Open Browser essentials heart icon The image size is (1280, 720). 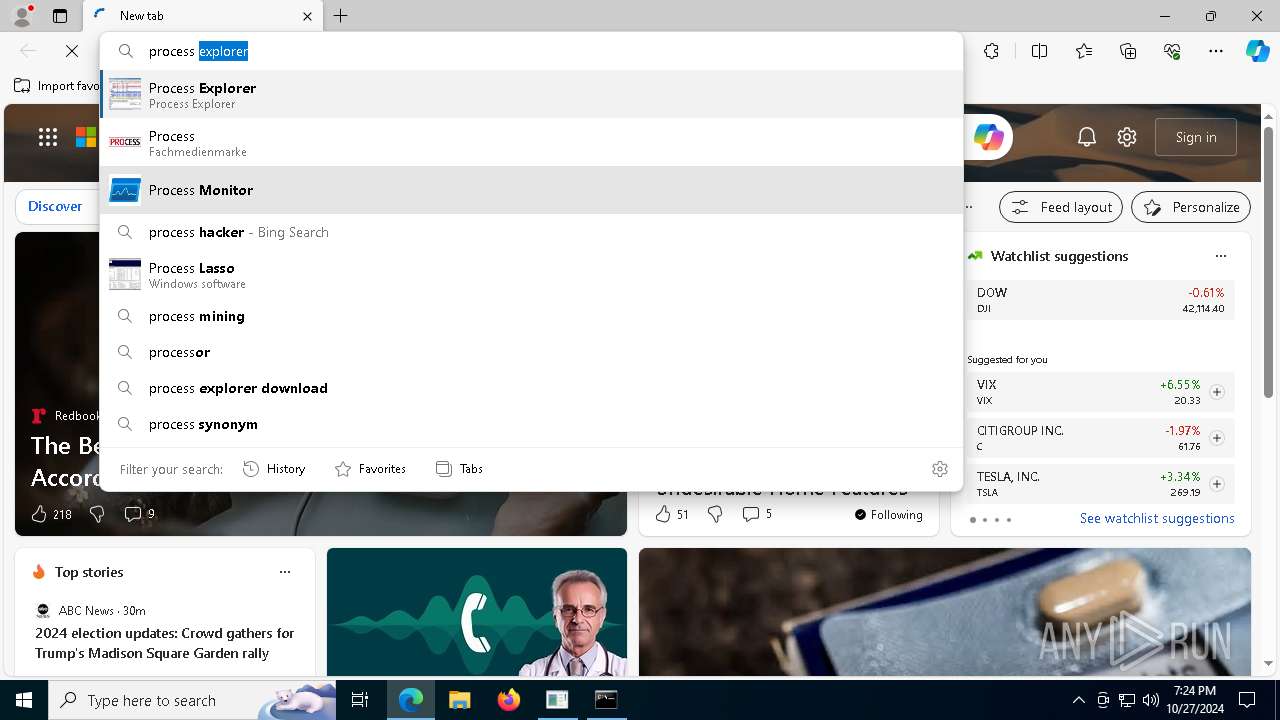pyautogui.click(x=1172, y=51)
